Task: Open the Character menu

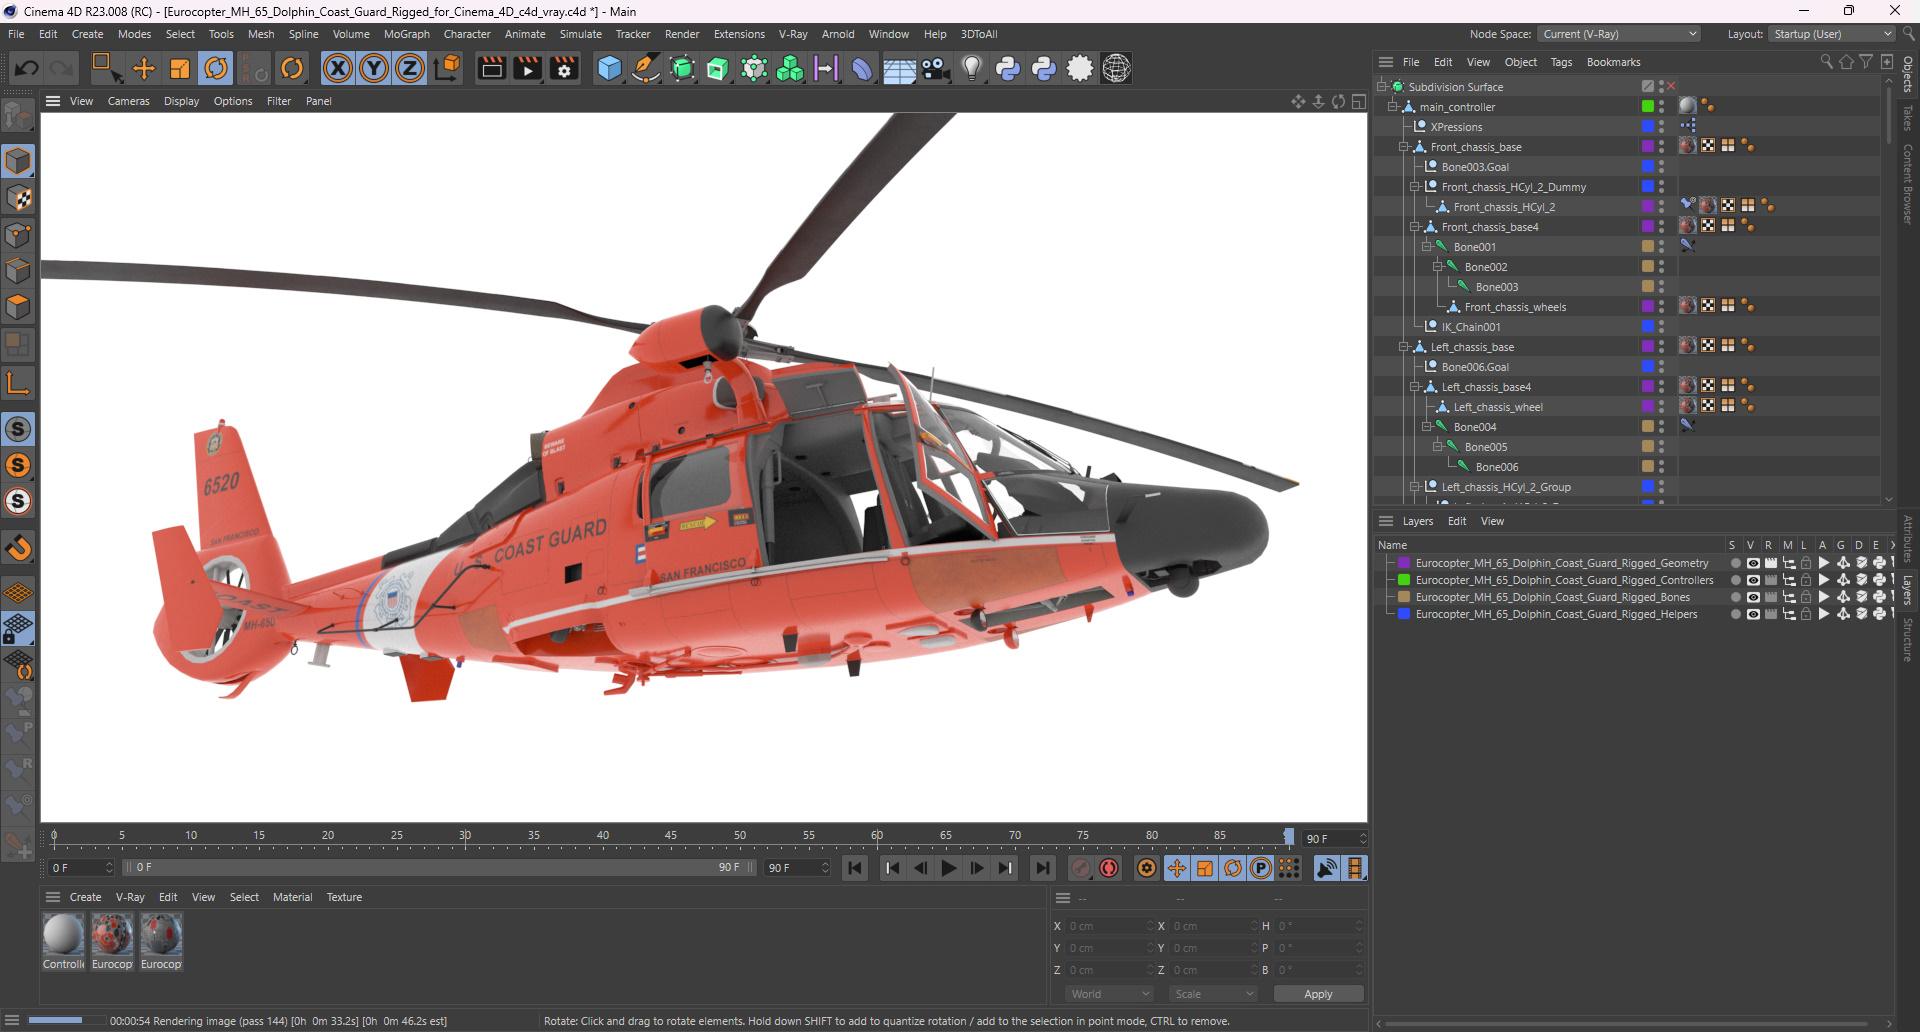Action: tap(467, 34)
